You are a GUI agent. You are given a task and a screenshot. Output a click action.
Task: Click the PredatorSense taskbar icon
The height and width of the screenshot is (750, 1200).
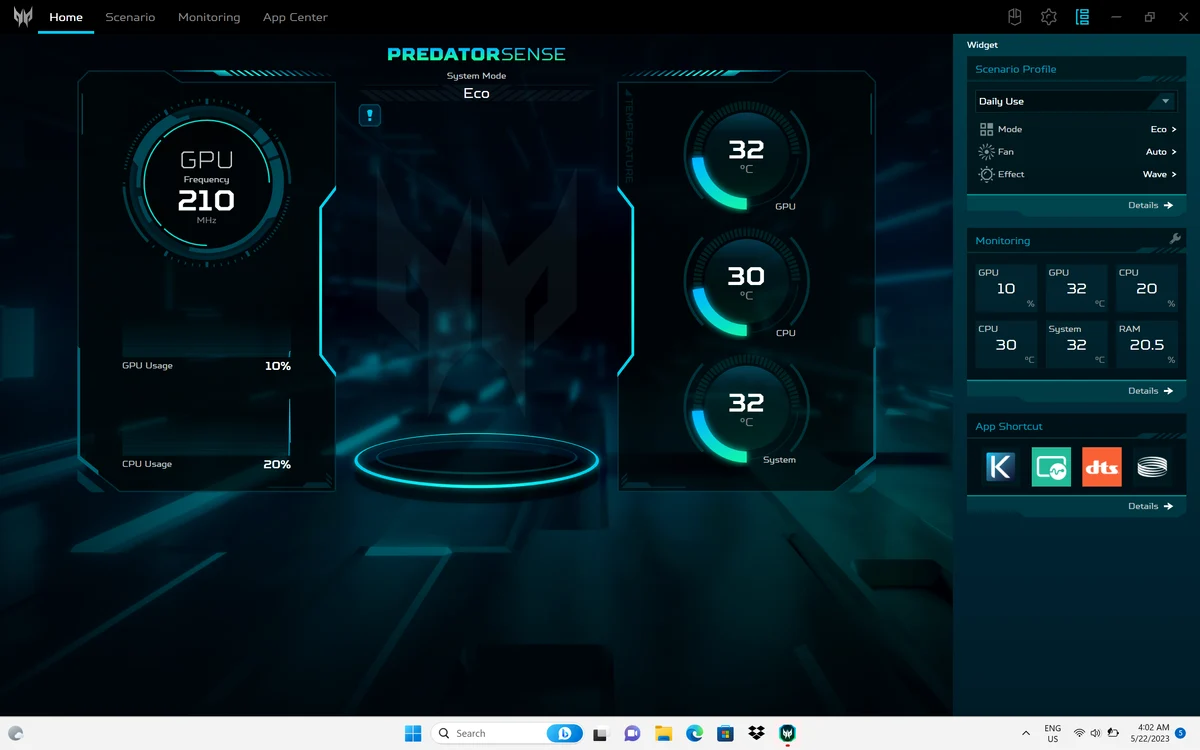click(x=788, y=733)
